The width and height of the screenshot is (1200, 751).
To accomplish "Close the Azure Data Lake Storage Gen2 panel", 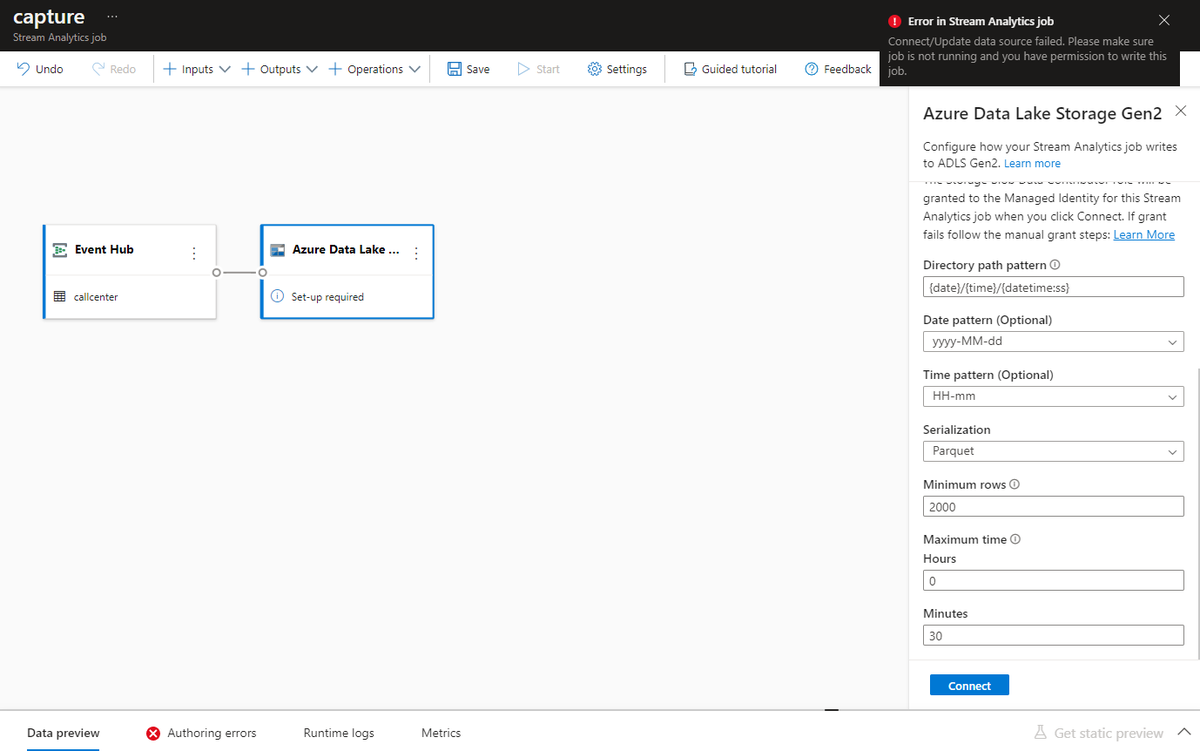I will 1181,110.
